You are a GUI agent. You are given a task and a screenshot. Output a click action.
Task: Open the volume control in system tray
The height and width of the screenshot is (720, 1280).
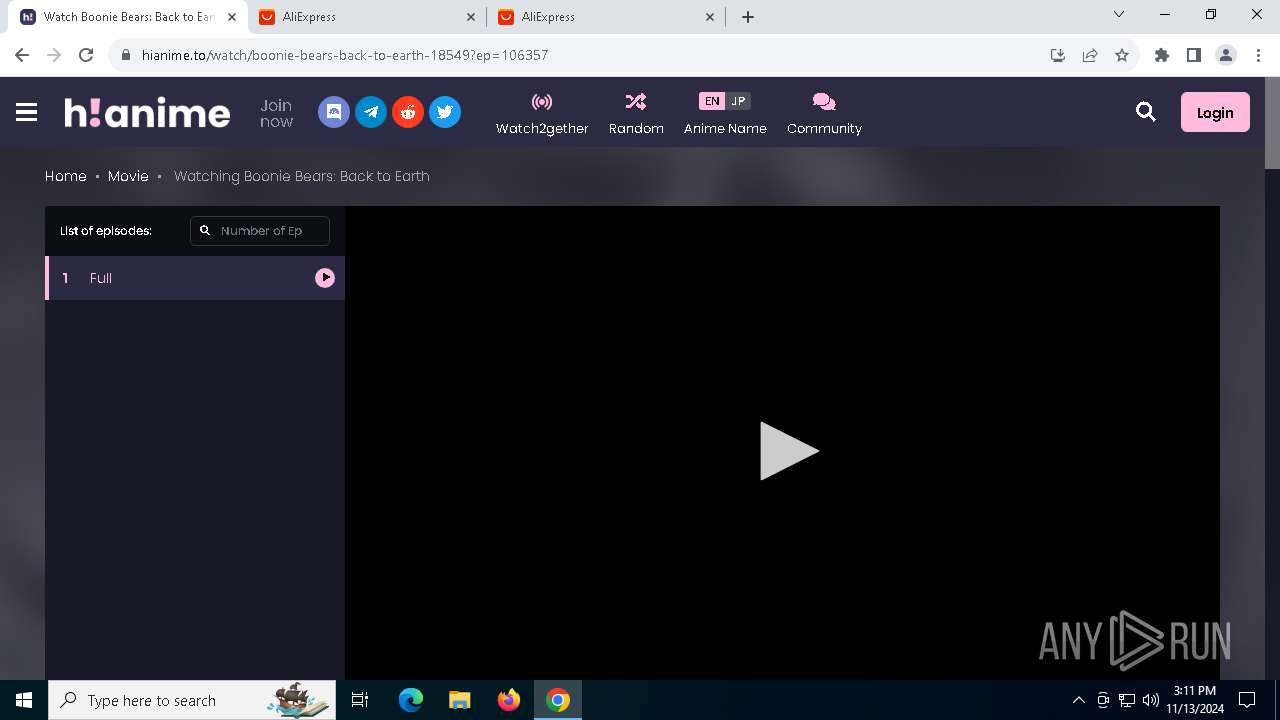(x=1151, y=700)
